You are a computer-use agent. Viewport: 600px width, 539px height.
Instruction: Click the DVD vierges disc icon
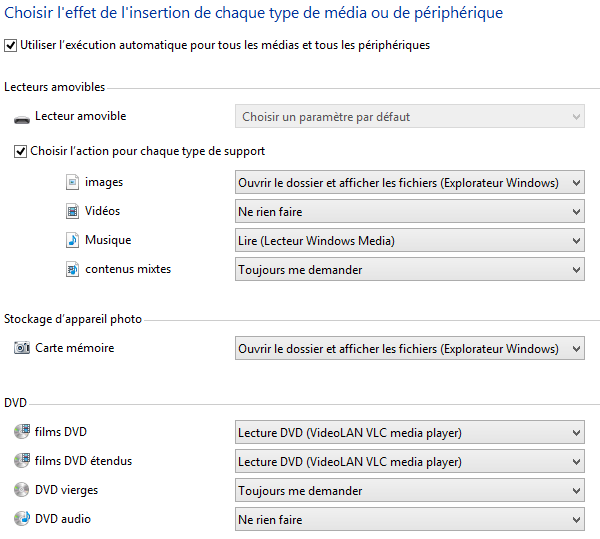[22, 490]
